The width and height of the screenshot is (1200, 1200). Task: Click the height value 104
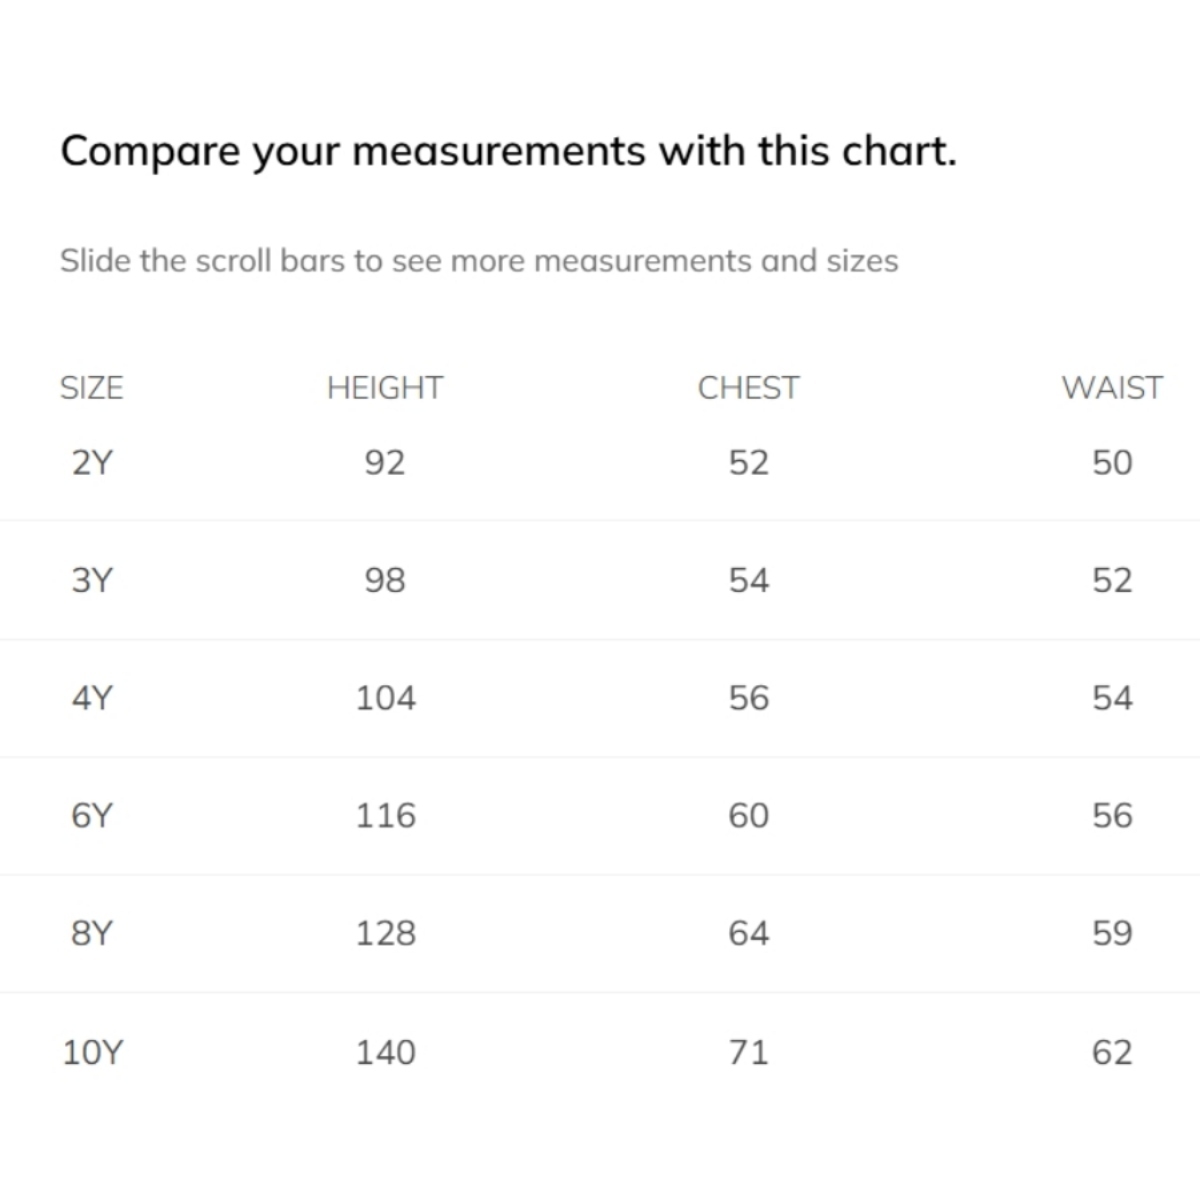point(386,698)
